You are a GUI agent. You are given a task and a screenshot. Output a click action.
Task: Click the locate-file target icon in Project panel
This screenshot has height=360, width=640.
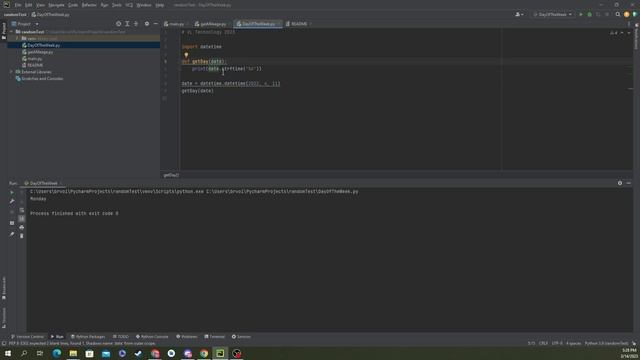point(118,24)
